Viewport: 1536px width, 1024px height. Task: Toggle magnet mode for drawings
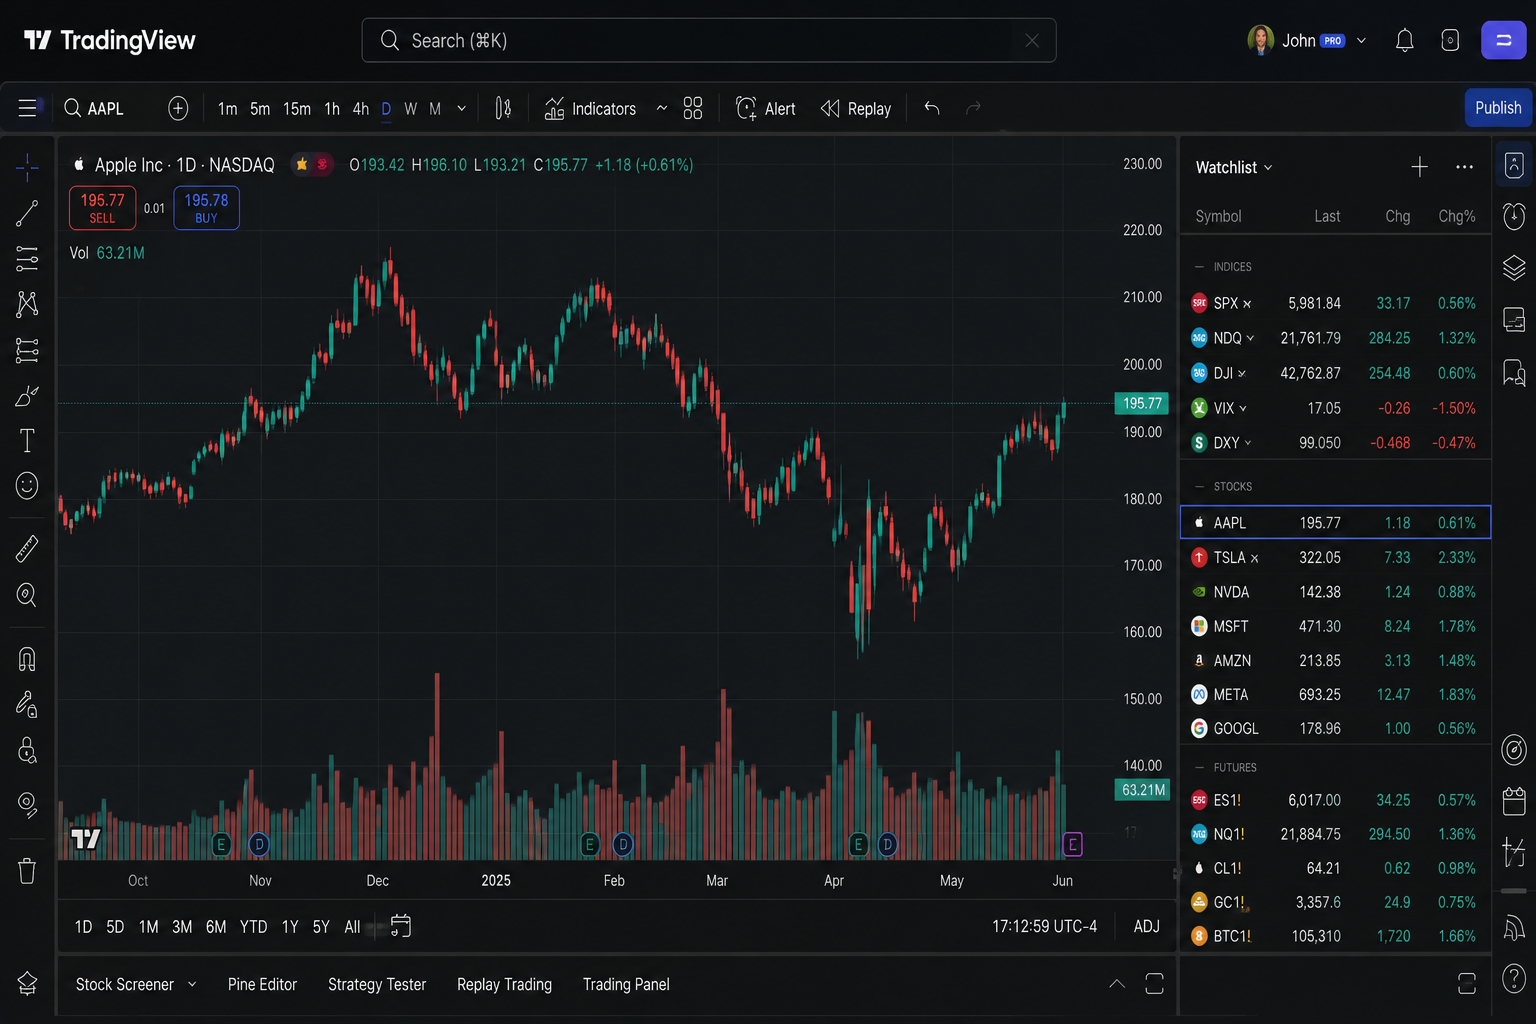pyautogui.click(x=27, y=659)
